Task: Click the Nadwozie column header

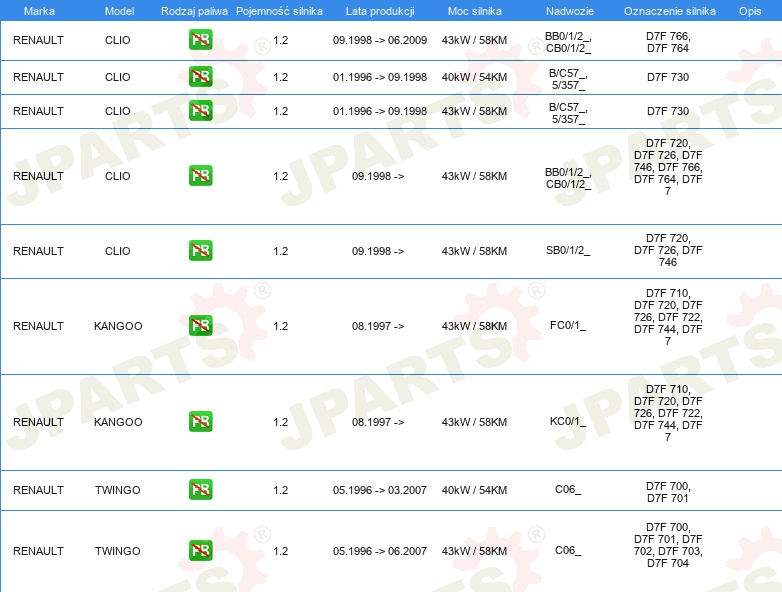Action: [570, 11]
